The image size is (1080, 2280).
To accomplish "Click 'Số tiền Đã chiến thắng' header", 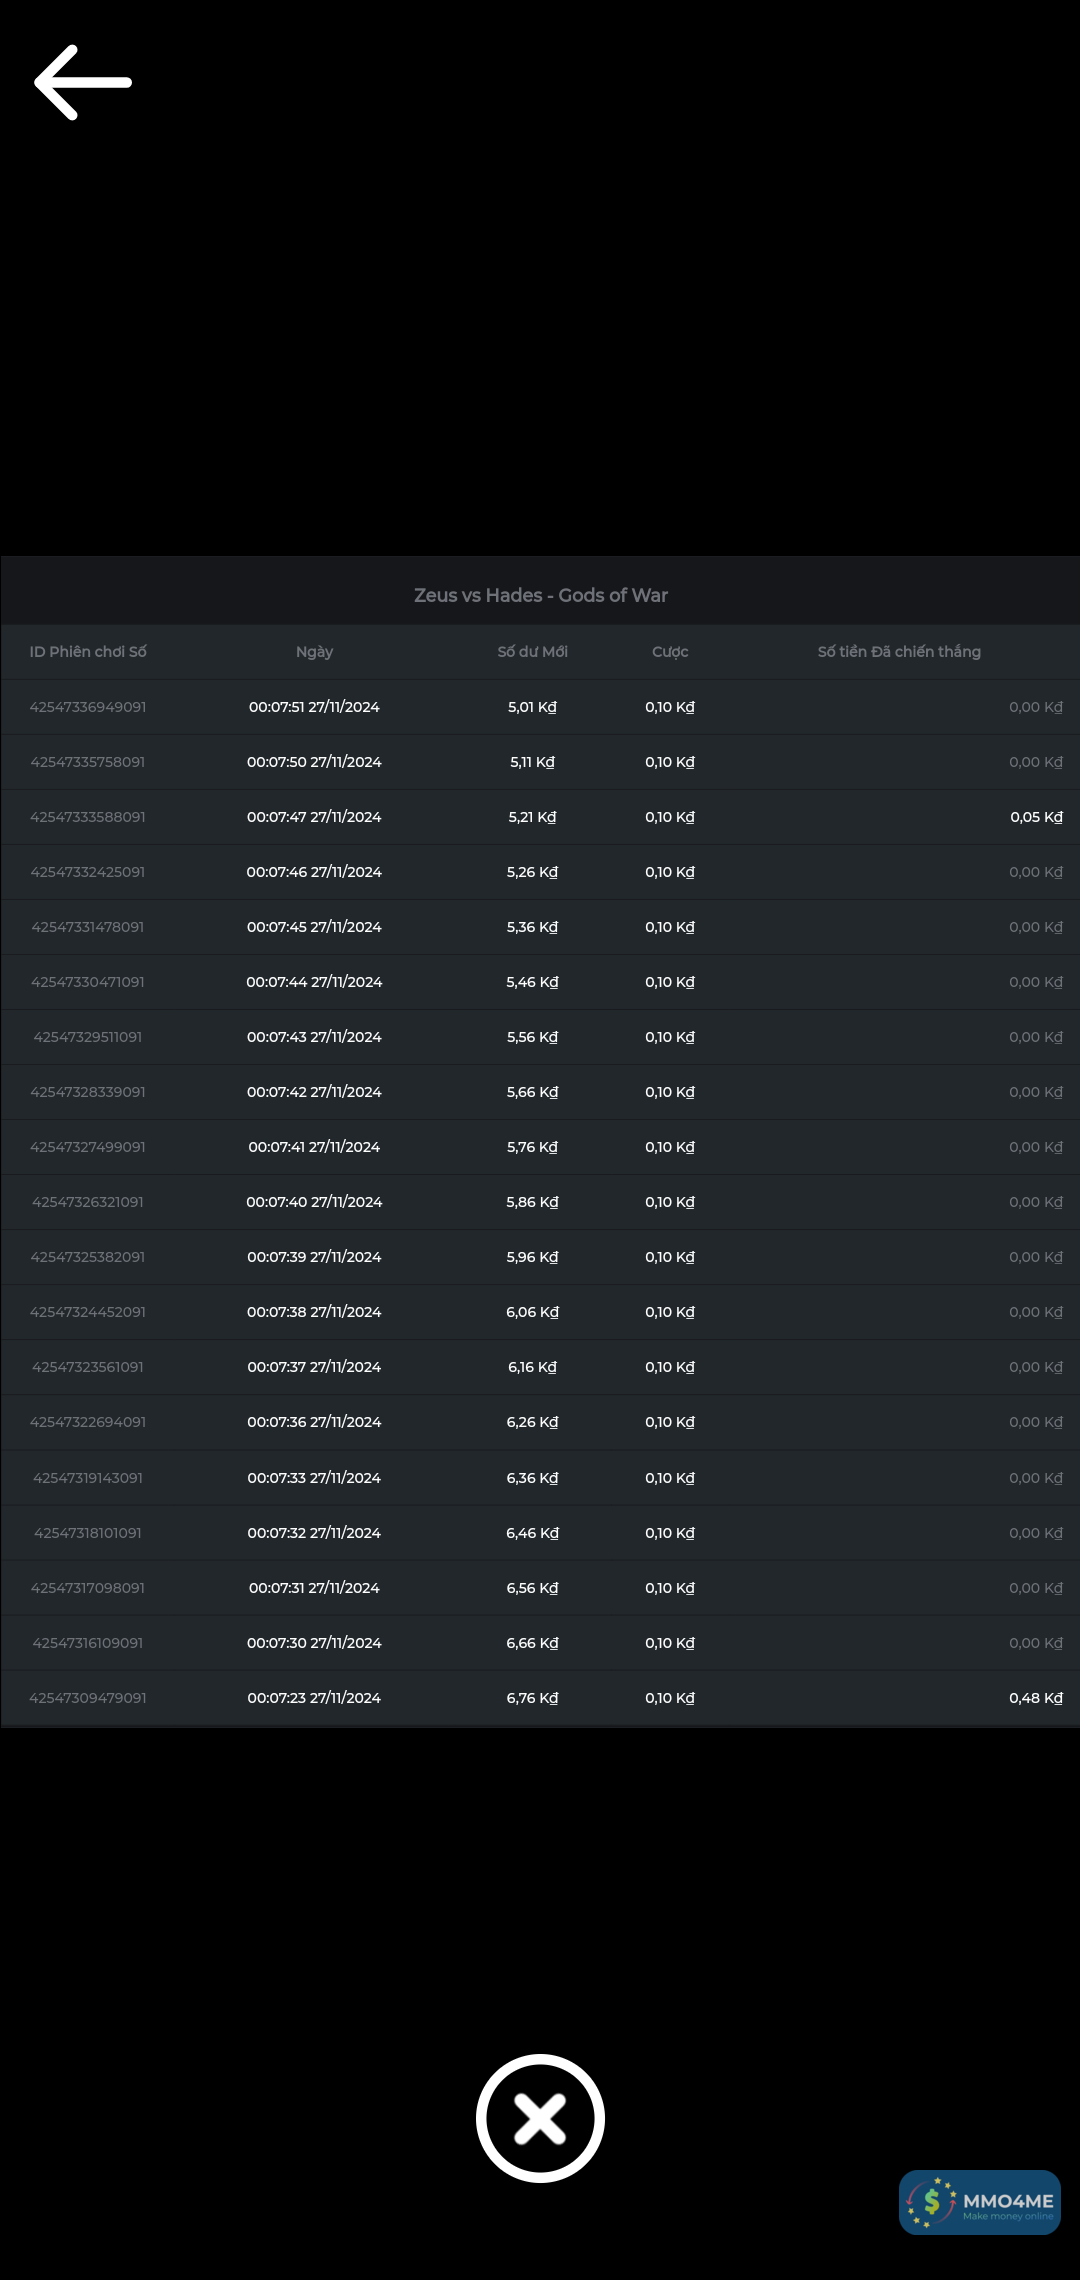I will click(899, 652).
